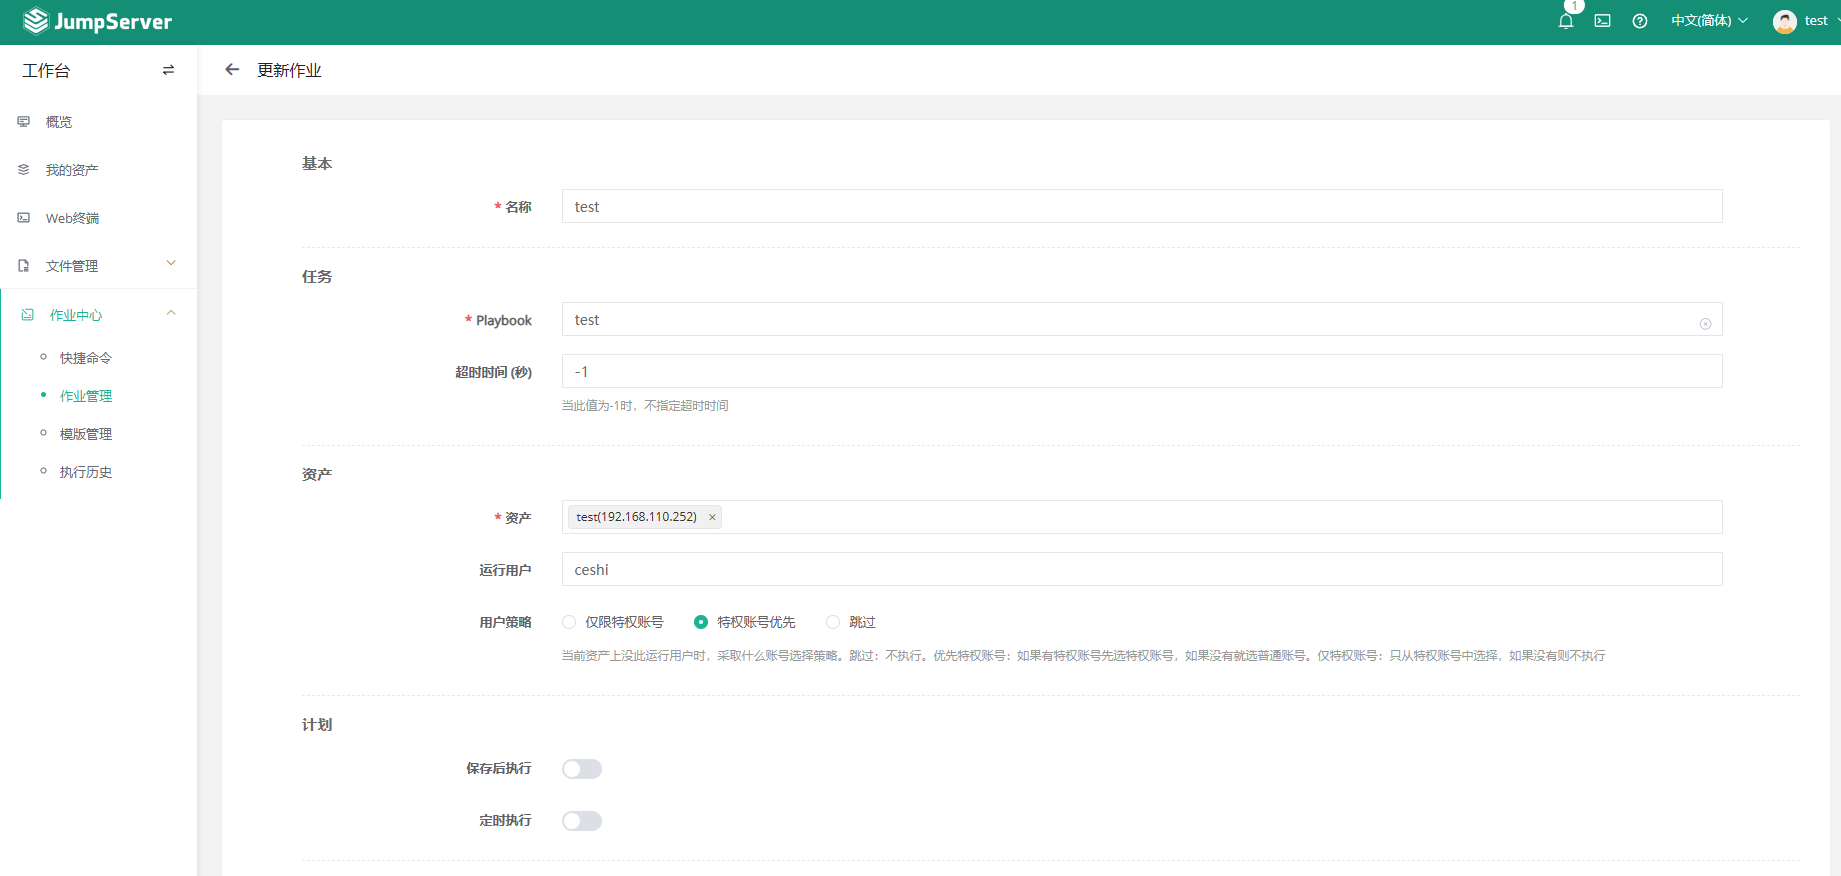Viewport: 1841px width, 876px height.
Task: Click the back arrow beside 更新作业
Action: [232, 70]
